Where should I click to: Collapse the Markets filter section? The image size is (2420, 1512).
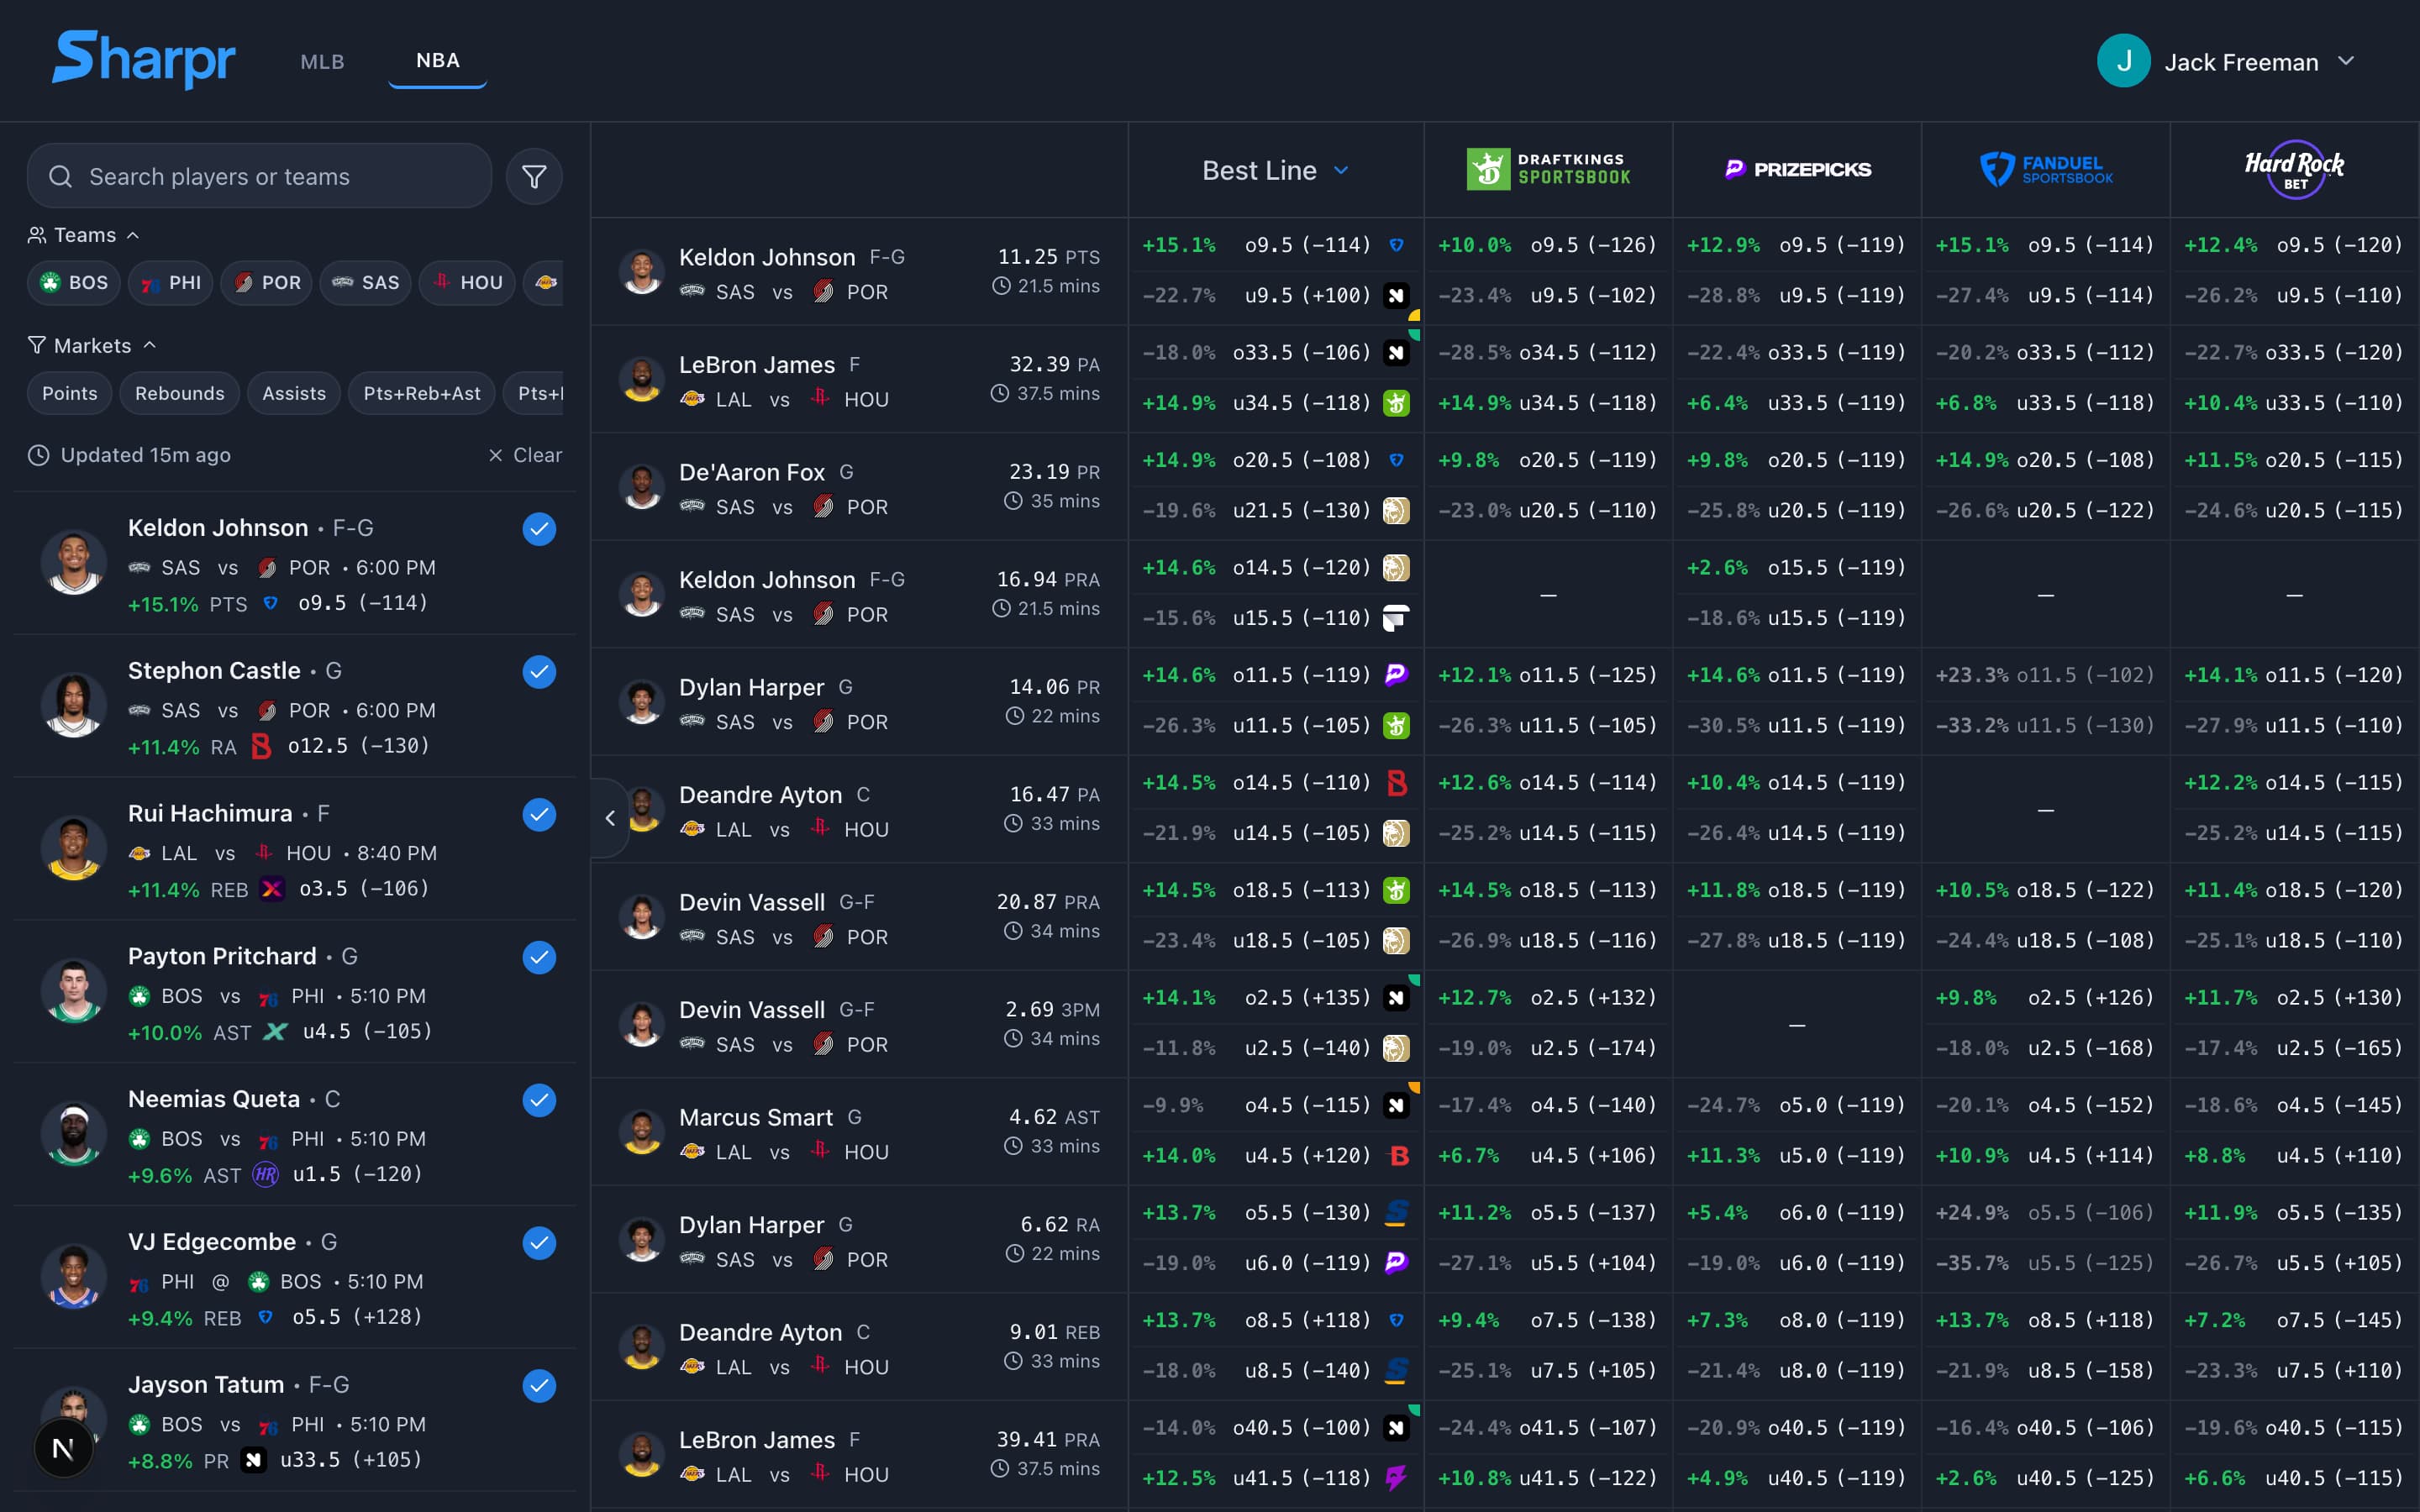coord(92,345)
